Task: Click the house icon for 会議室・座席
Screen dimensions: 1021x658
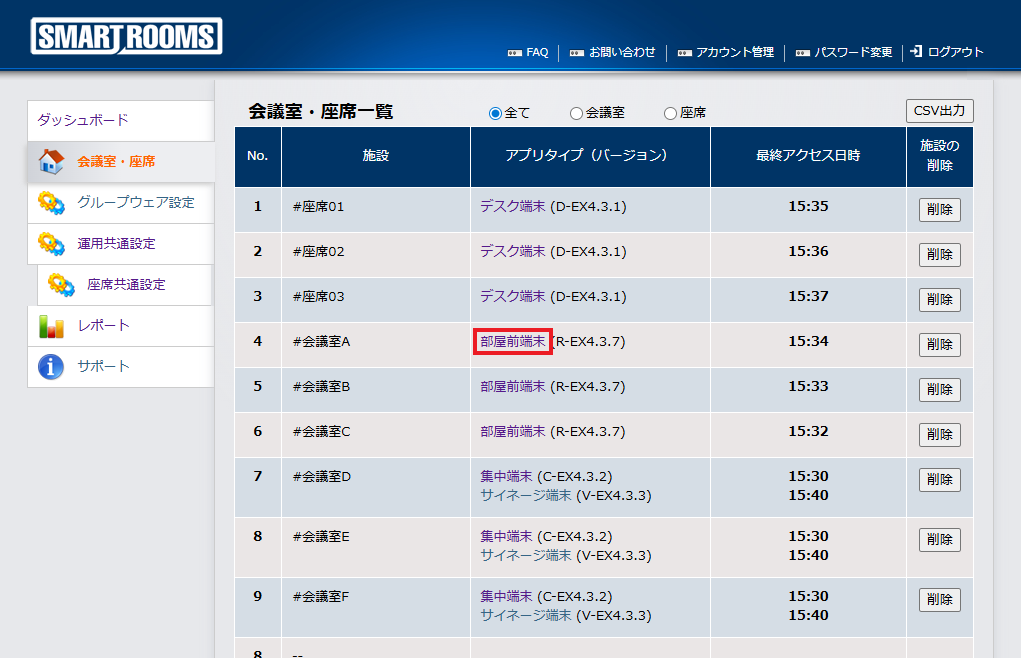Action: tap(51, 161)
